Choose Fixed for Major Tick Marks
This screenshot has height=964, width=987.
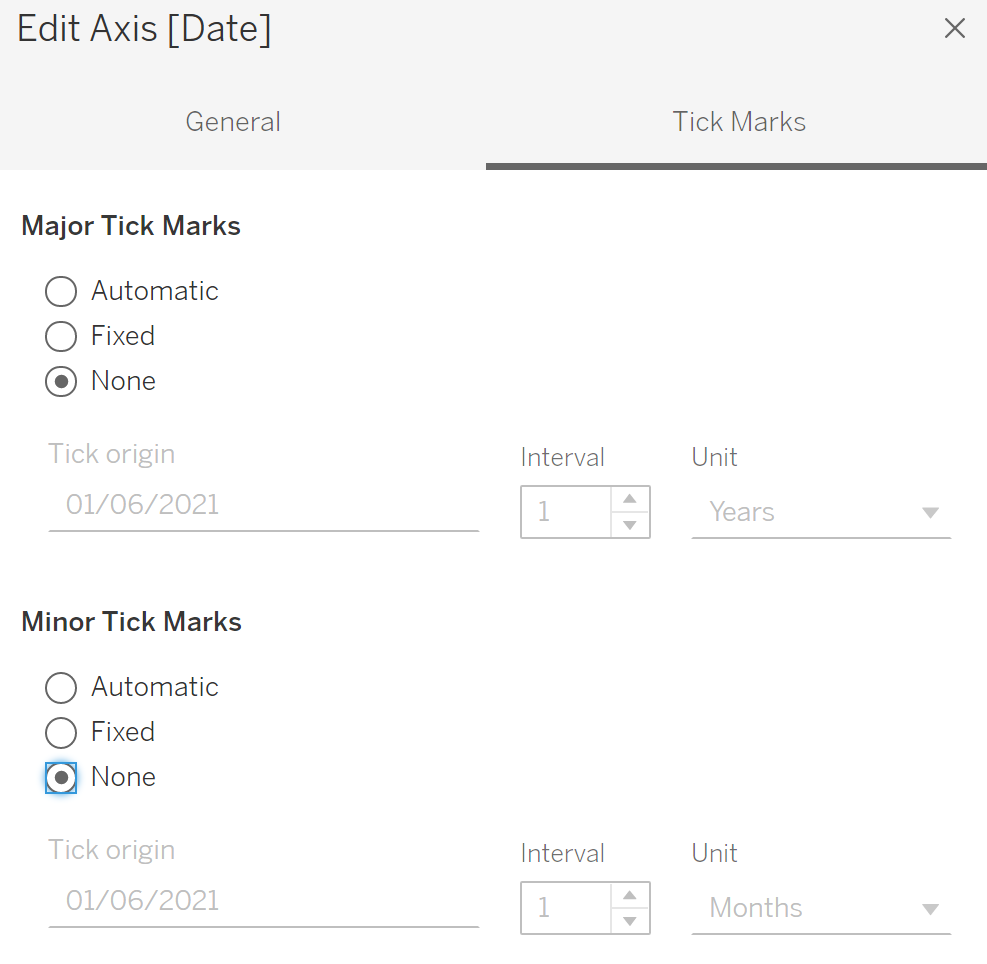click(x=61, y=337)
